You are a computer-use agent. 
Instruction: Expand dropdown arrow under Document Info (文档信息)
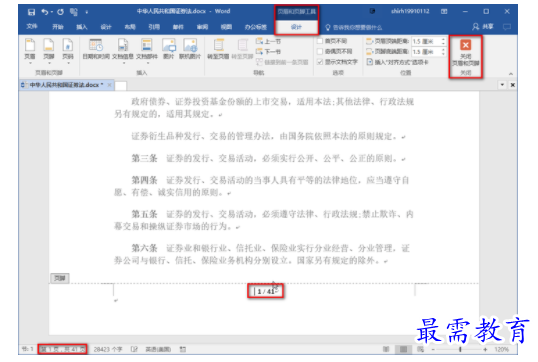point(124,63)
